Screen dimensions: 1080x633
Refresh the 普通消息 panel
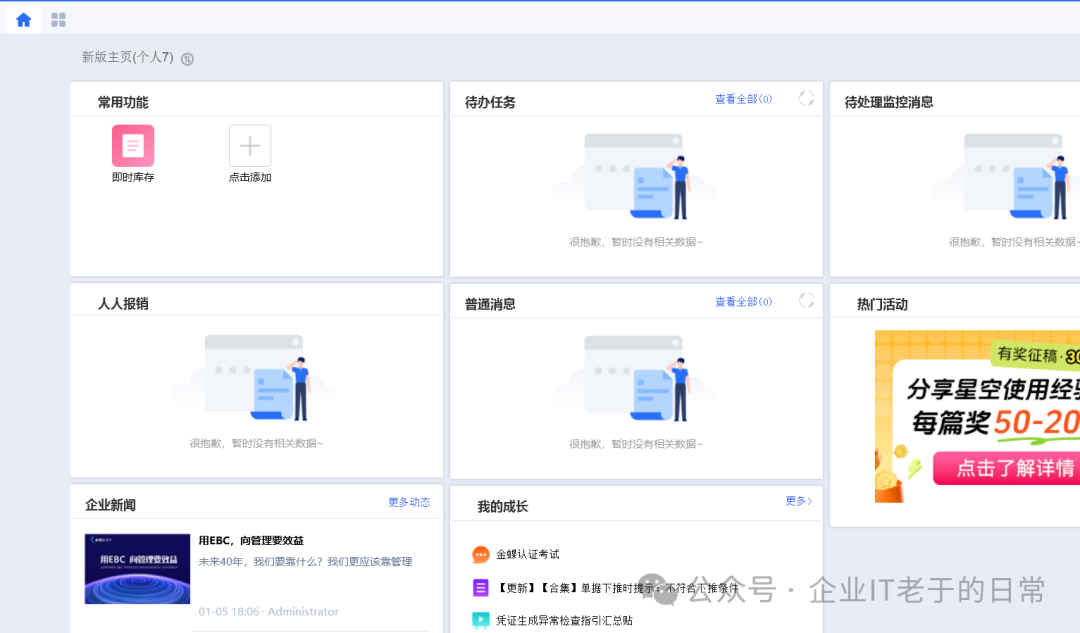807,301
